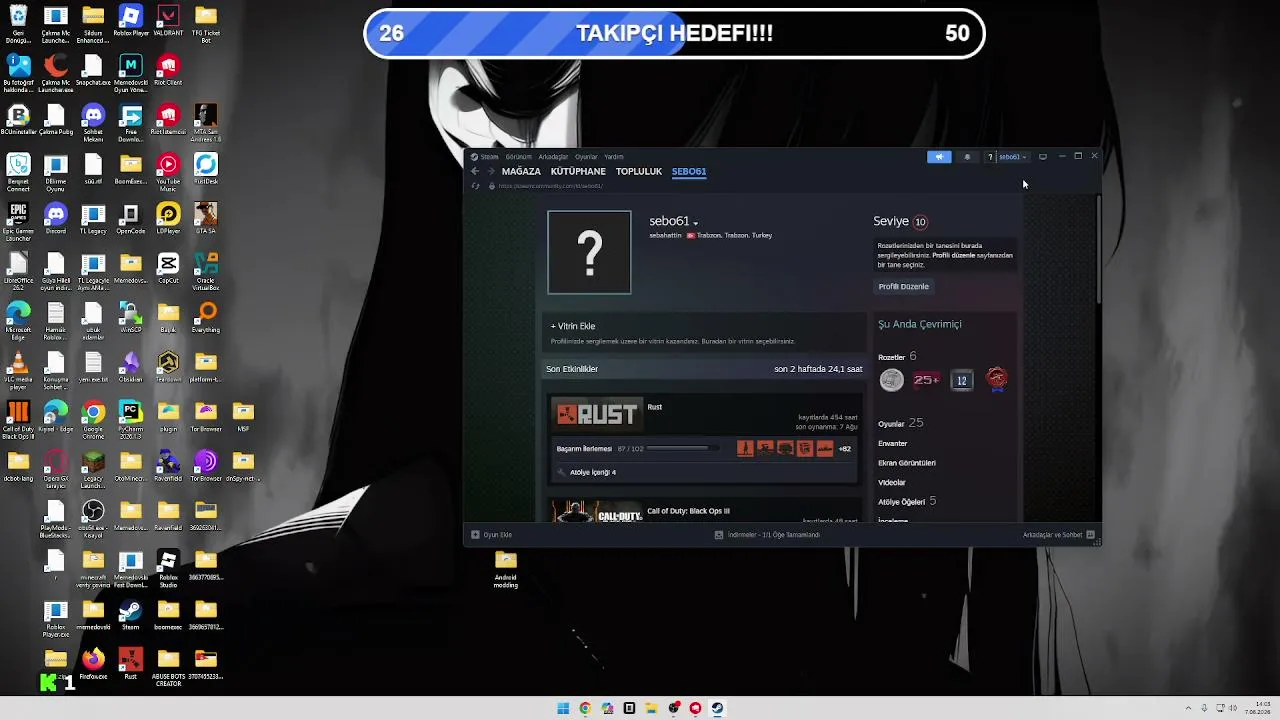Image resolution: width=1280 pixels, height=720 pixels.
Task: Open the Envanter link
Action: point(892,443)
